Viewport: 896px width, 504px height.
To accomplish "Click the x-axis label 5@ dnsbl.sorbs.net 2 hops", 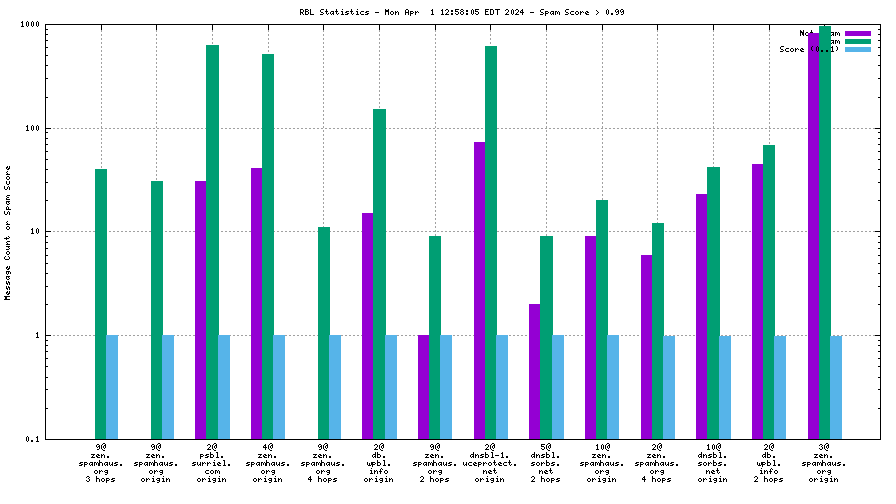I will click(546, 462).
